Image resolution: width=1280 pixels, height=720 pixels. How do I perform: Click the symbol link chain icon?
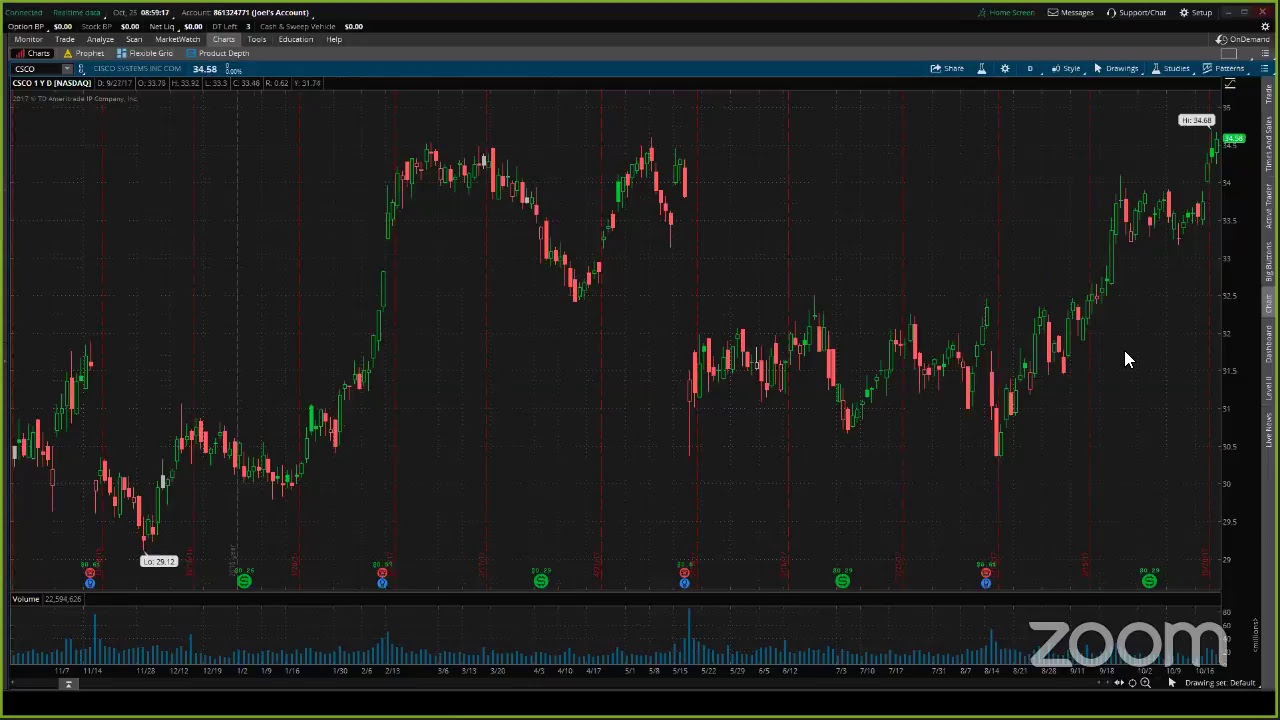81,69
